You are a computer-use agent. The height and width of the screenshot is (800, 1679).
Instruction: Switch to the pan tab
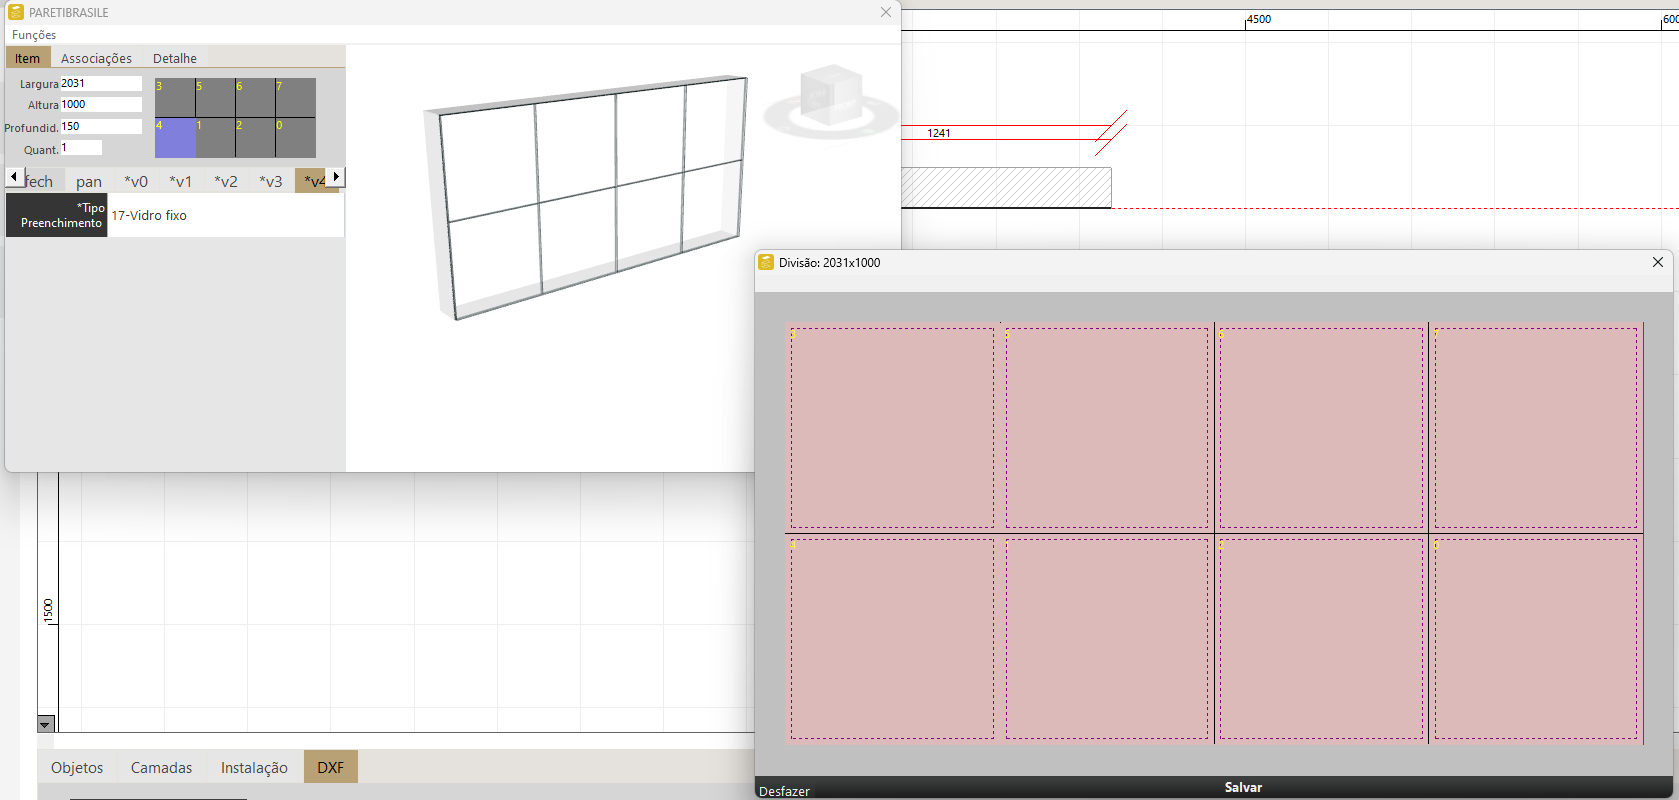[x=89, y=181]
